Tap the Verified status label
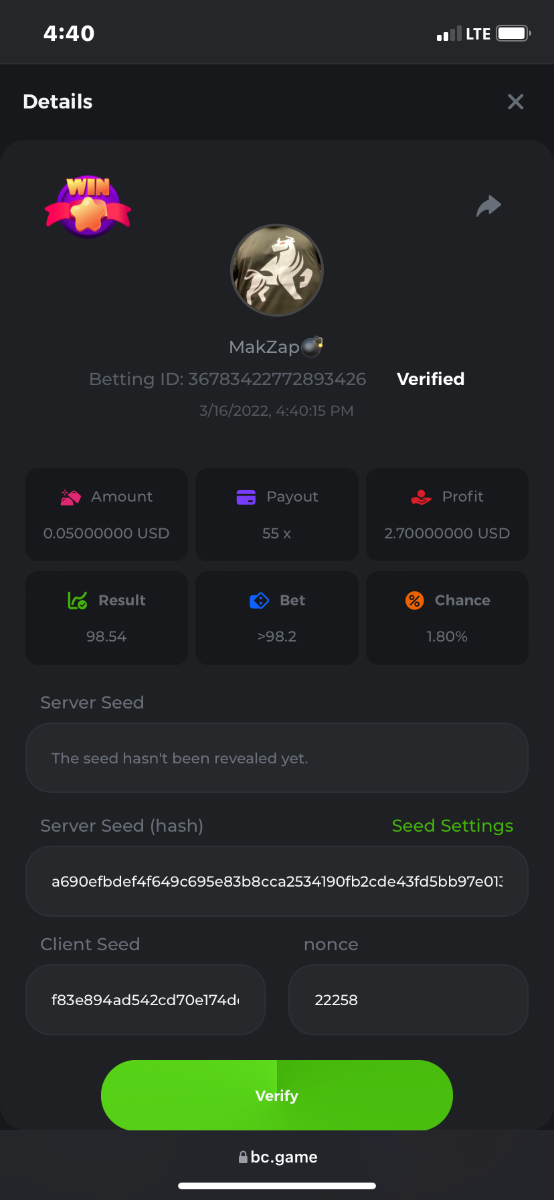 [x=431, y=379]
